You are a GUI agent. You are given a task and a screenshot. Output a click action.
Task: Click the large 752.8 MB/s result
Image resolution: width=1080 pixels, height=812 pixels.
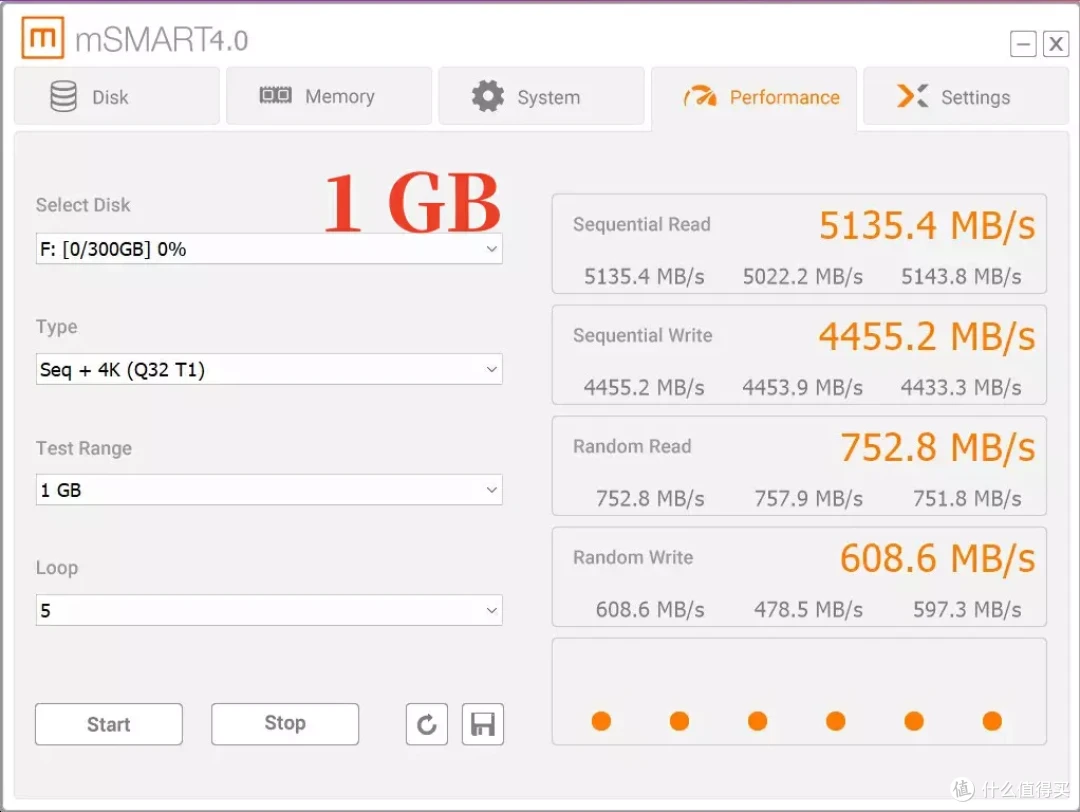937,447
